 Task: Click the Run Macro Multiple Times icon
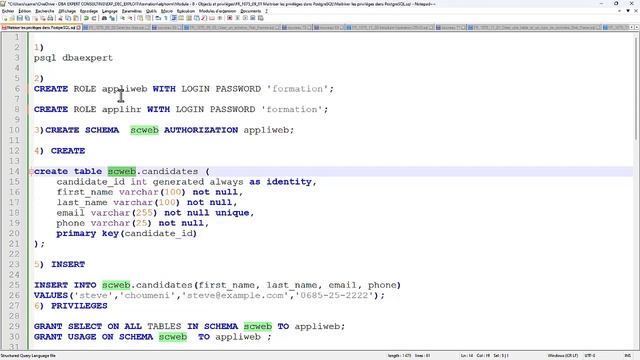click(253, 18)
